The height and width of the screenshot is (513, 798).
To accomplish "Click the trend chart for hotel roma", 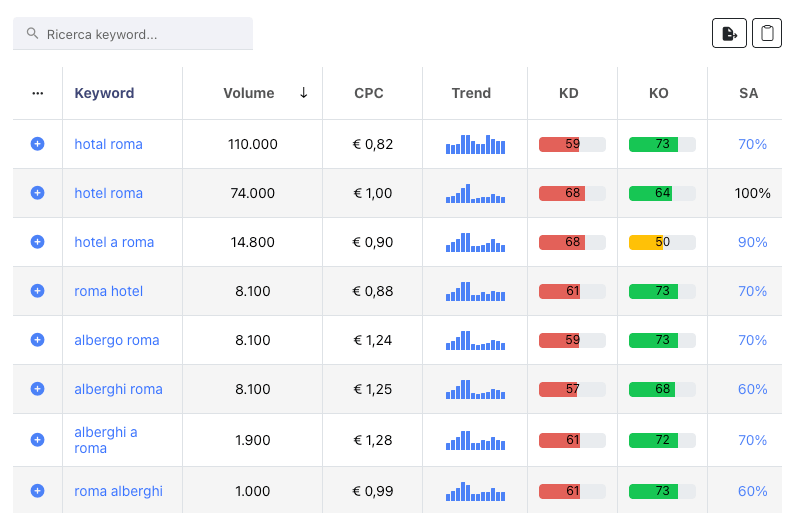I will coord(475,193).
